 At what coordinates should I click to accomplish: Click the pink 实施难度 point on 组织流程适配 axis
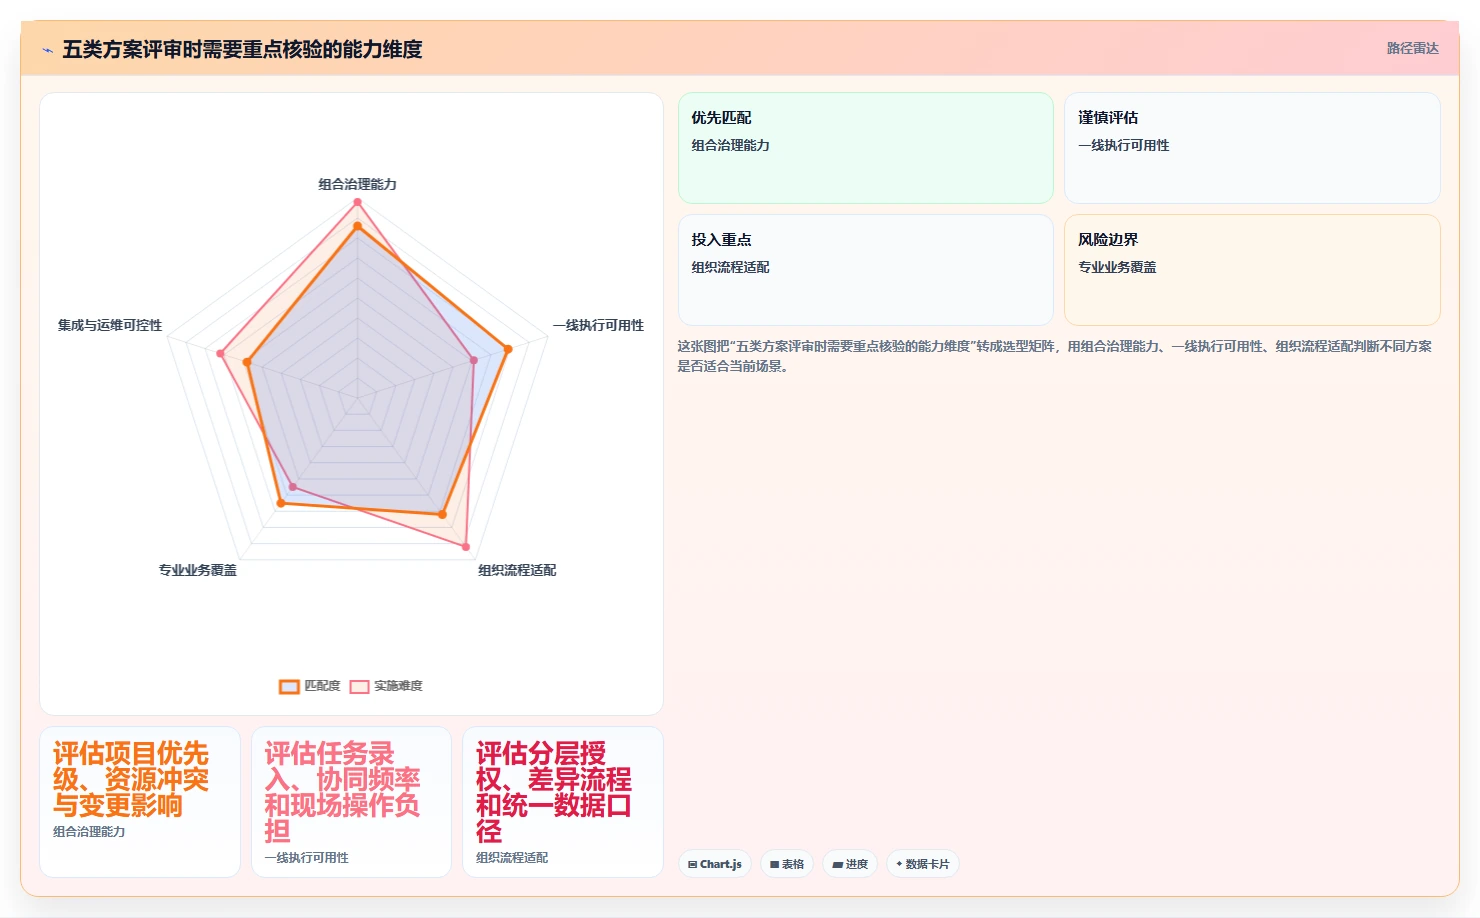[x=466, y=547]
